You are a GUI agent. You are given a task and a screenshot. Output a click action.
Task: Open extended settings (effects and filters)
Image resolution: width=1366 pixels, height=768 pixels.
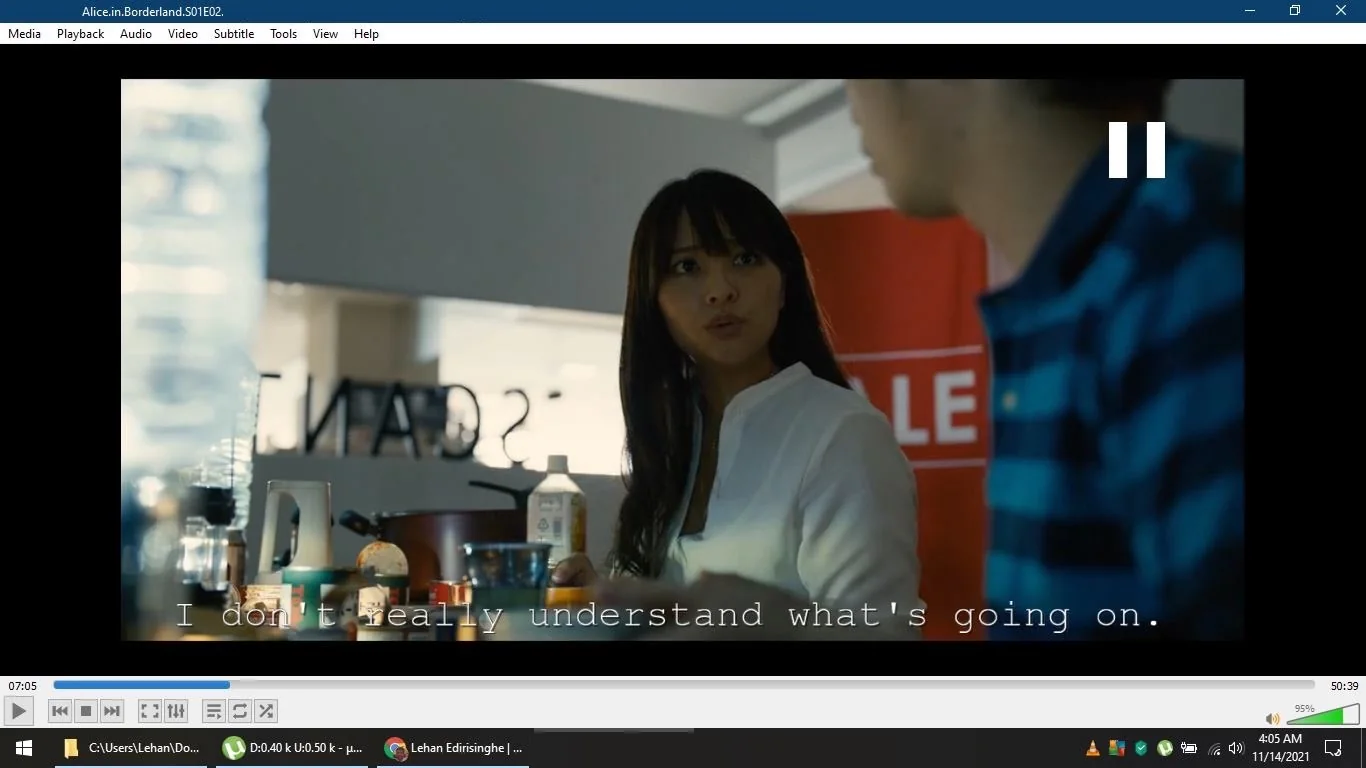pos(176,711)
